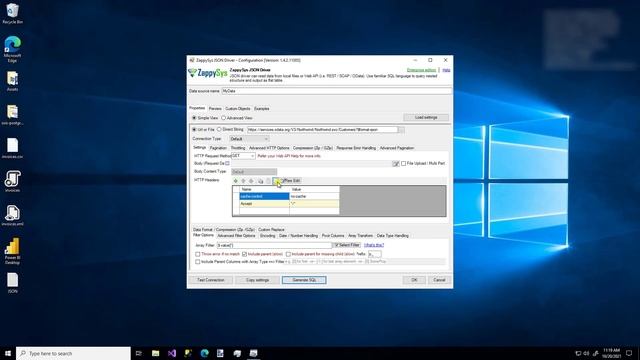Screen dimensions: 640x360
Task: Select the Direct String radio option
Action: coord(219,129)
